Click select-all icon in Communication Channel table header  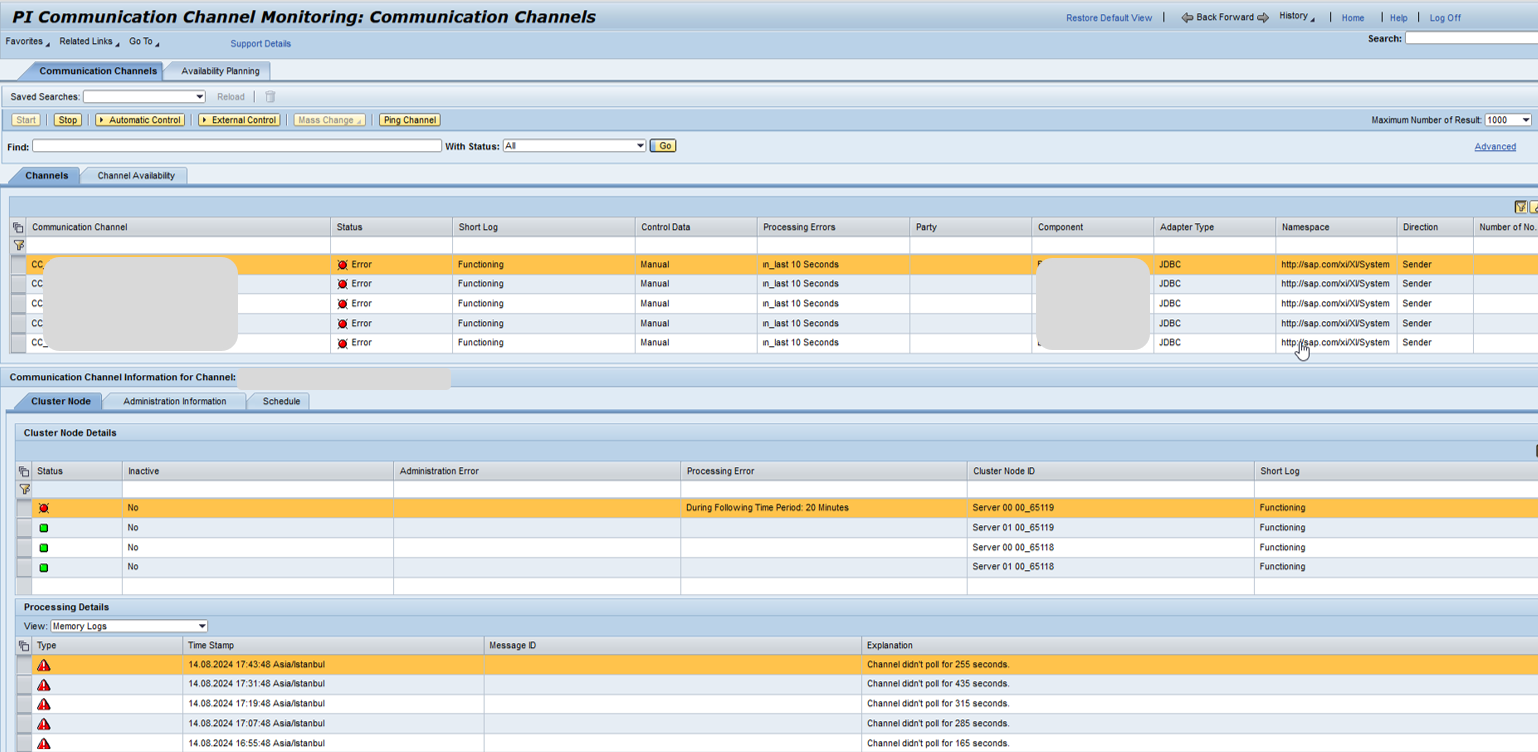(x=18, y=227)
